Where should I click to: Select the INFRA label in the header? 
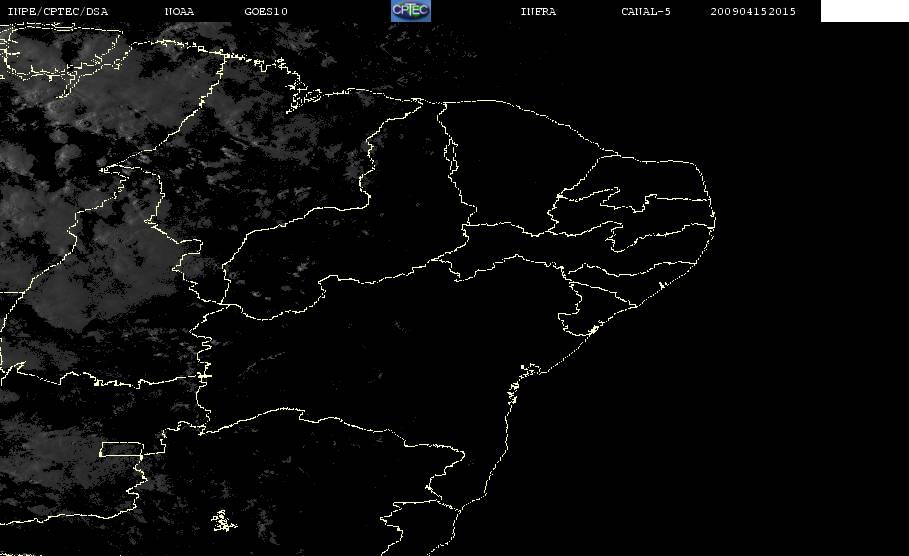click(x=539, y=12)
